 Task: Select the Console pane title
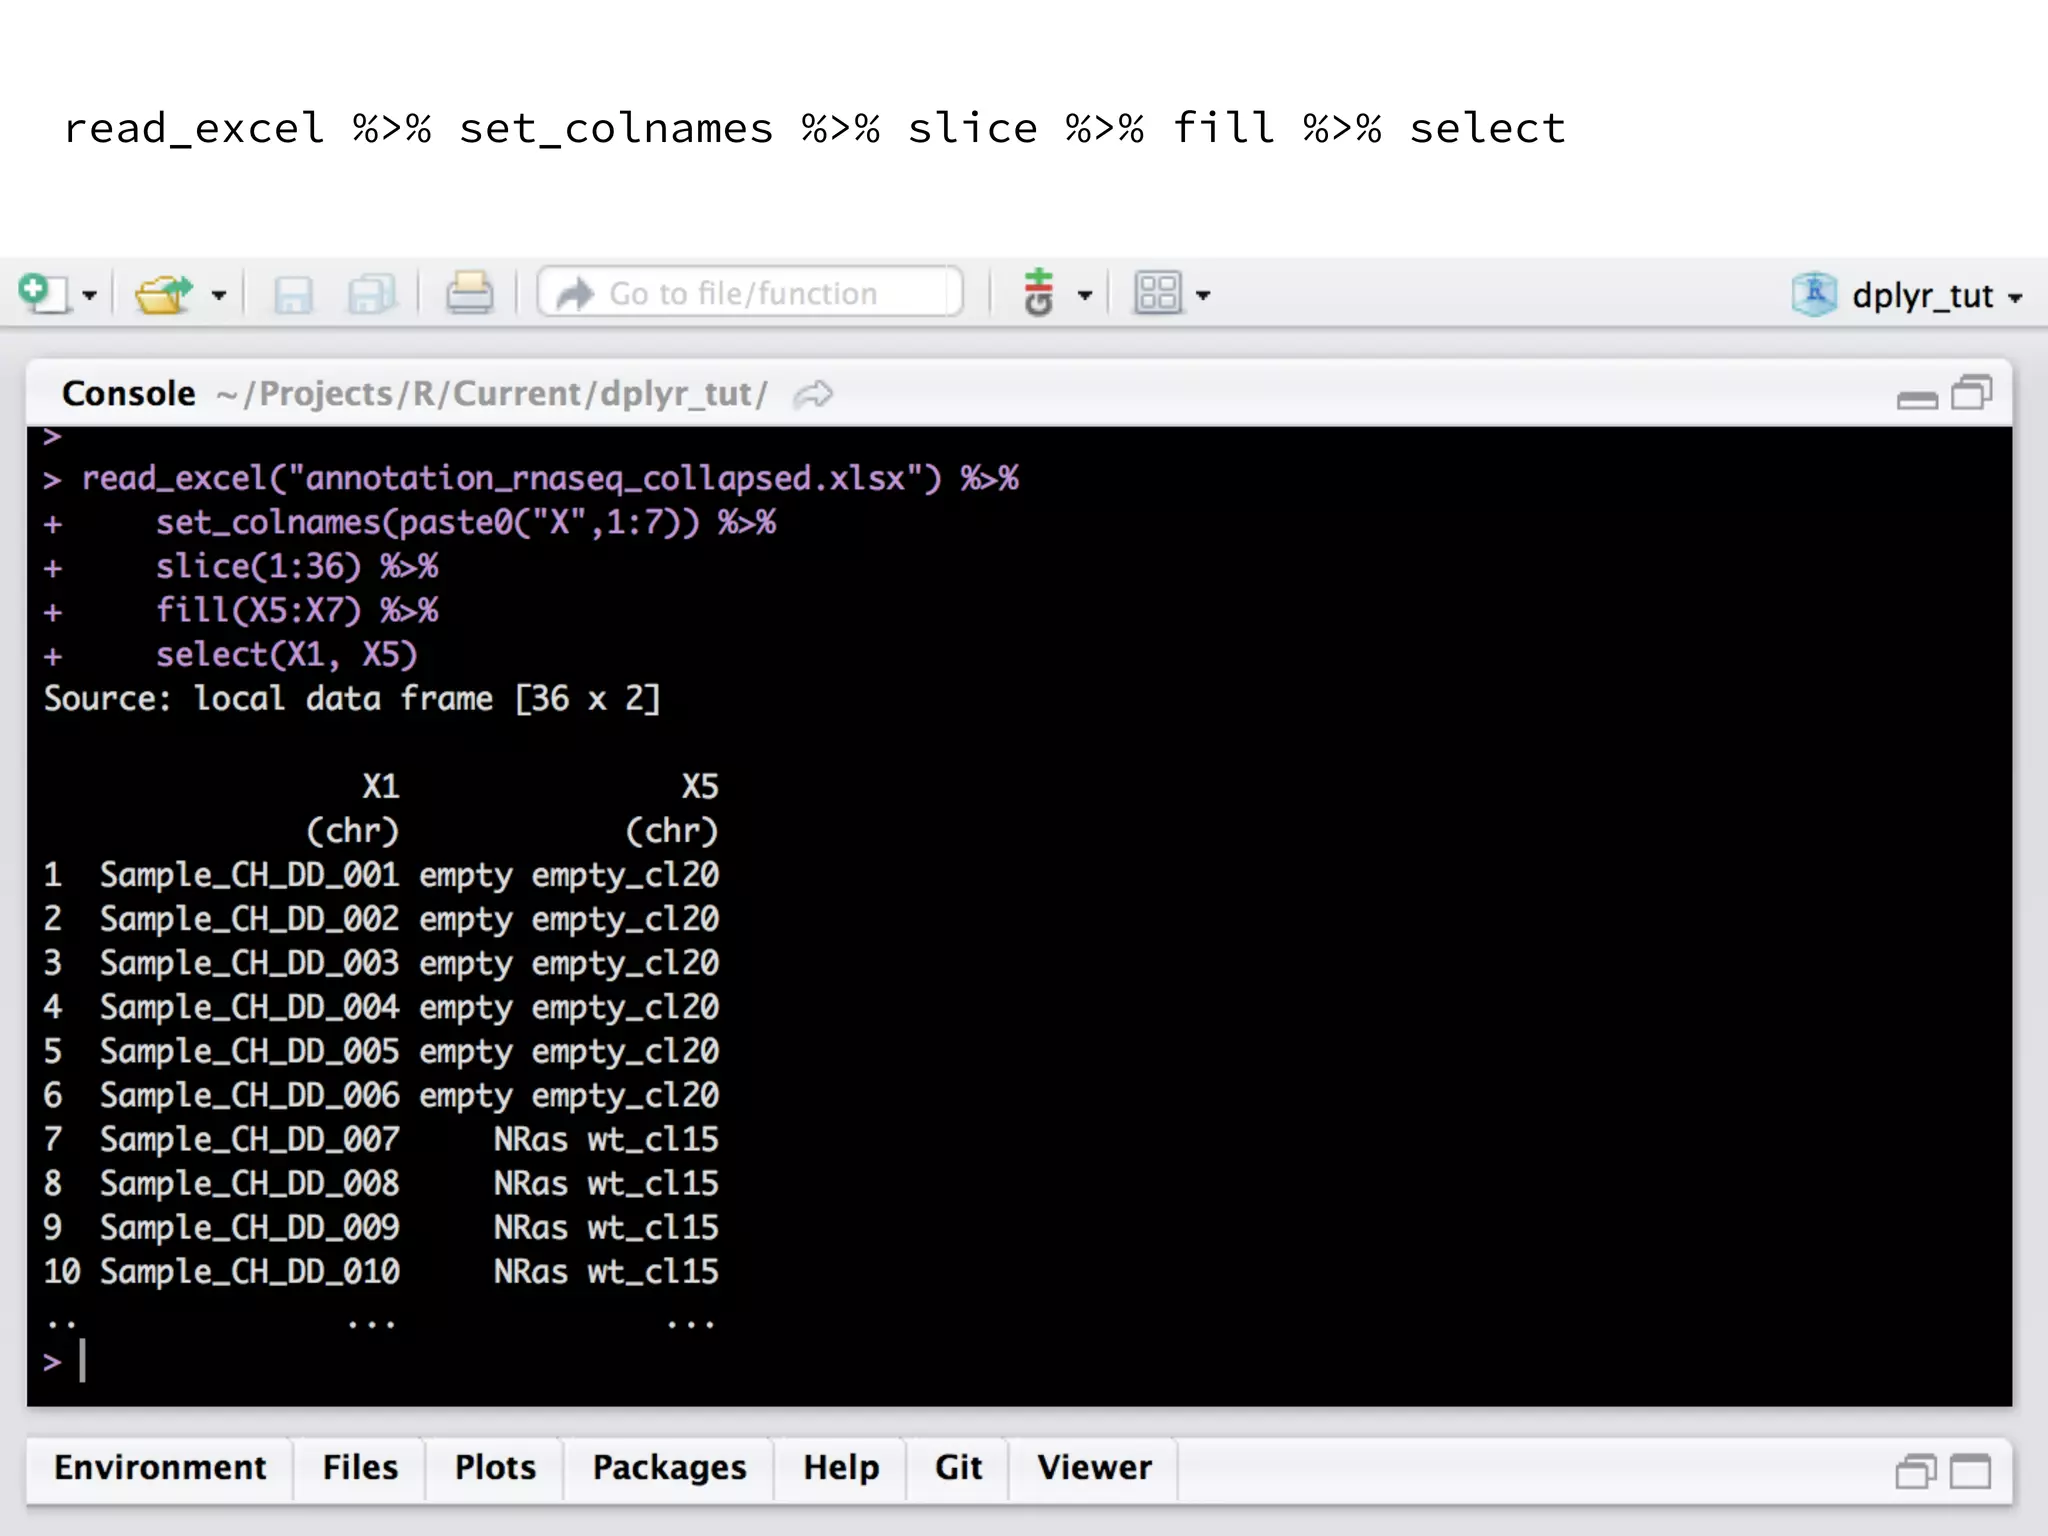129,393
